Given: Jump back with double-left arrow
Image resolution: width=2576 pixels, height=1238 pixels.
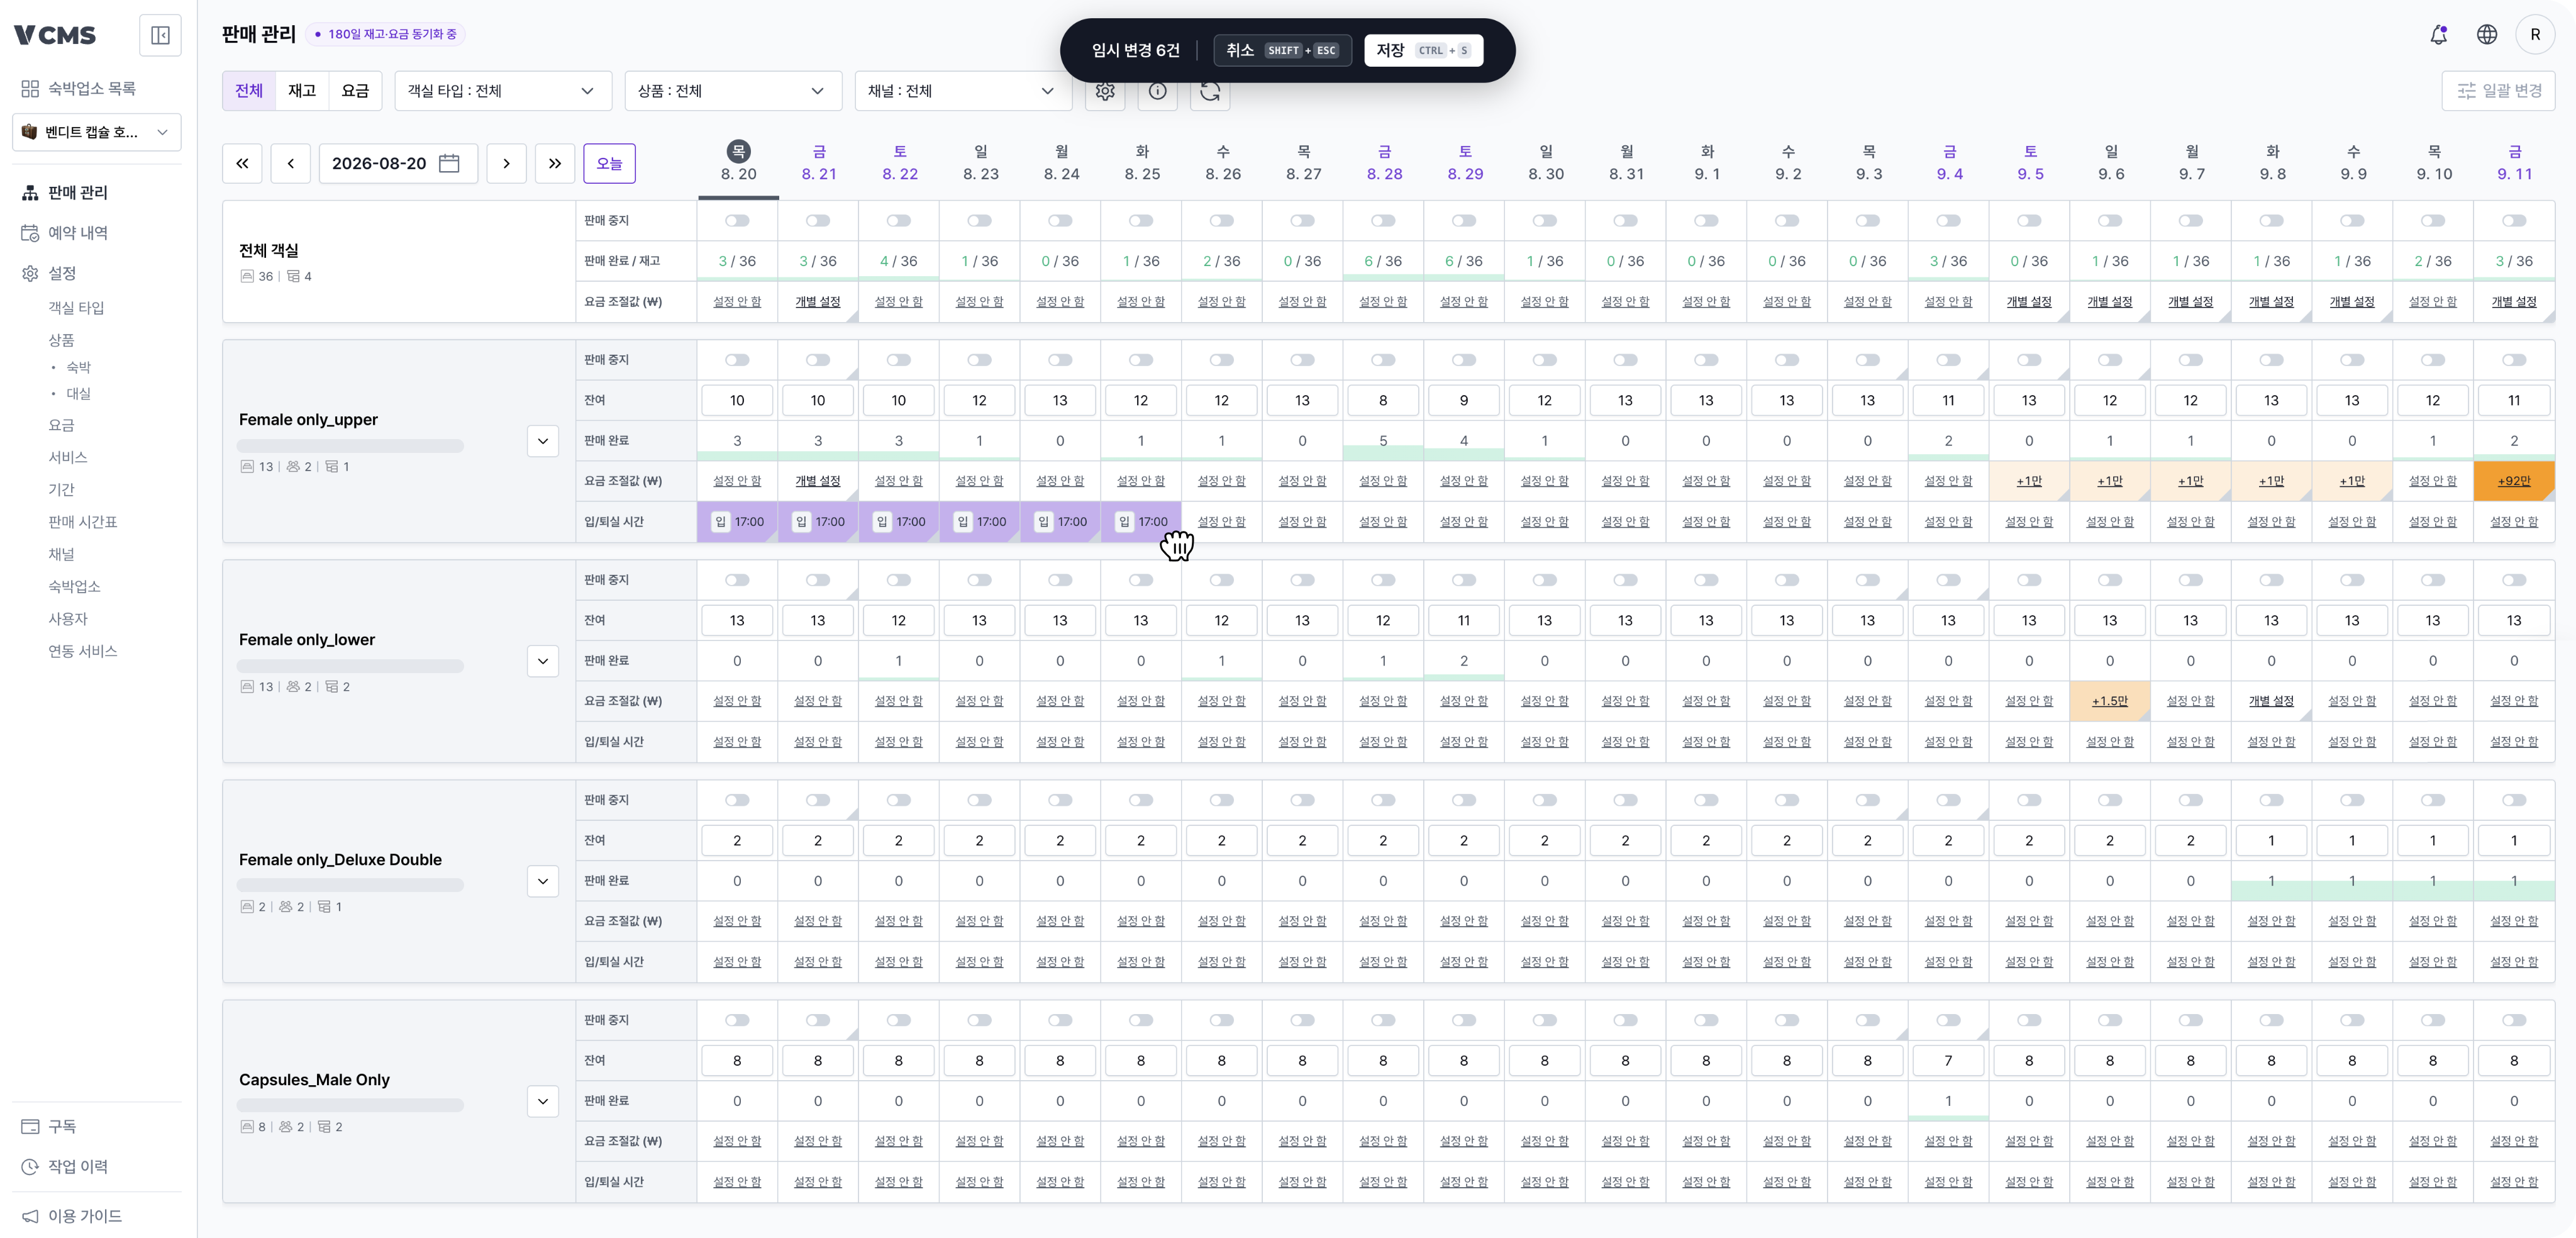Looking at the screenshot, I should (x=242, y=163).
